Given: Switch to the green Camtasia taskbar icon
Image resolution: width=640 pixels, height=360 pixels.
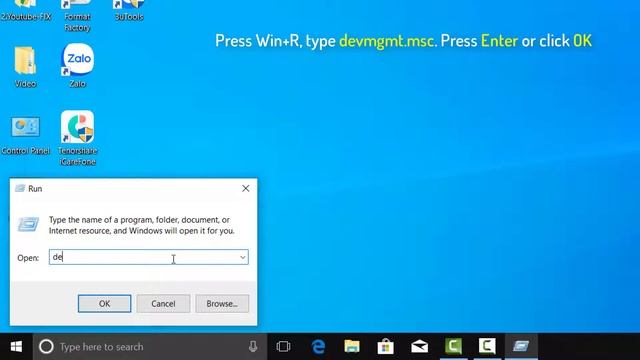Looking at the screenshot, I should pos(453,347).
